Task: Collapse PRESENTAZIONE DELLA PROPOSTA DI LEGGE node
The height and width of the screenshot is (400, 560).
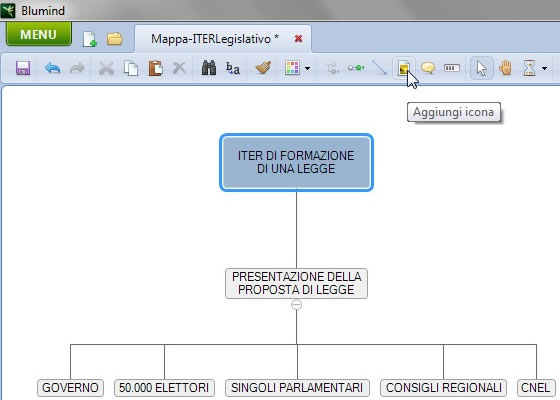Action: [x=296, y=305]
